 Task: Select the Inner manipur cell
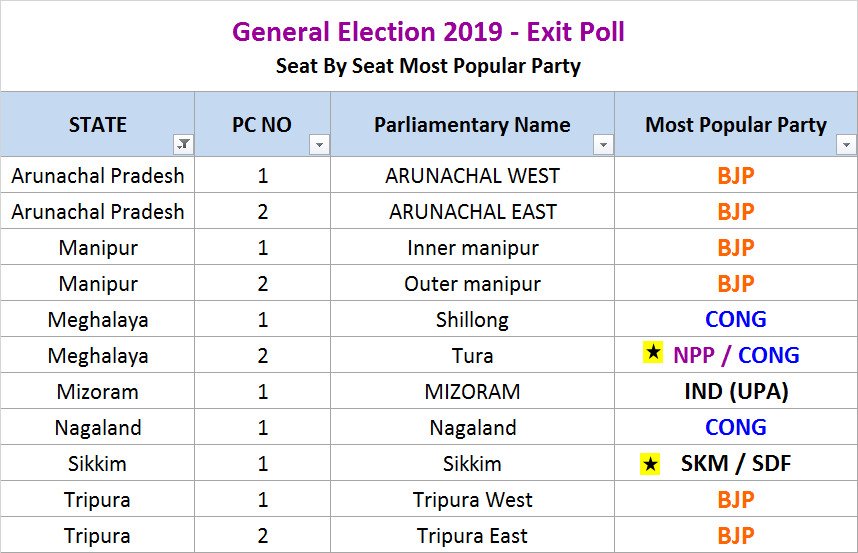pos(472,248)
